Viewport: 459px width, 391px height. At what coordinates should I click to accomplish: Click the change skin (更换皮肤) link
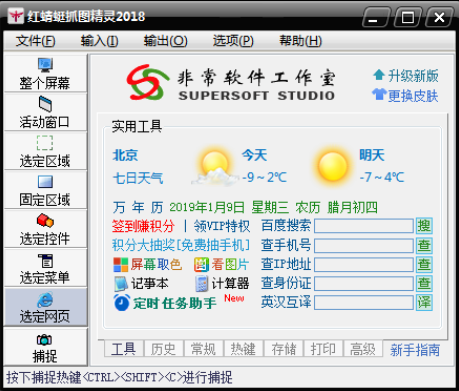405,96
